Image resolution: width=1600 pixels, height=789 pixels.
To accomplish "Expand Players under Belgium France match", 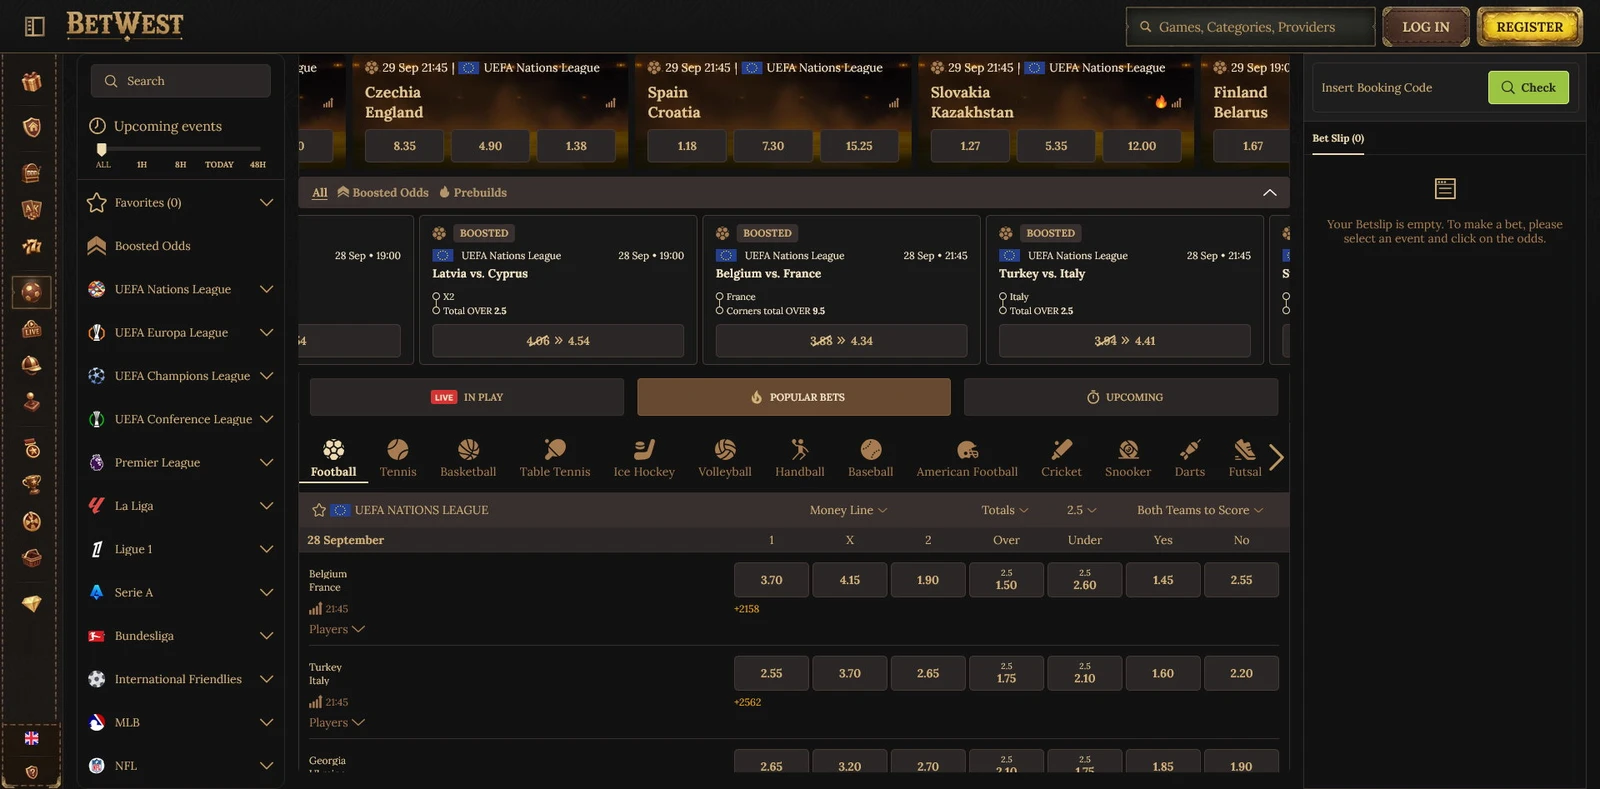I will click(x=337, y=629).
